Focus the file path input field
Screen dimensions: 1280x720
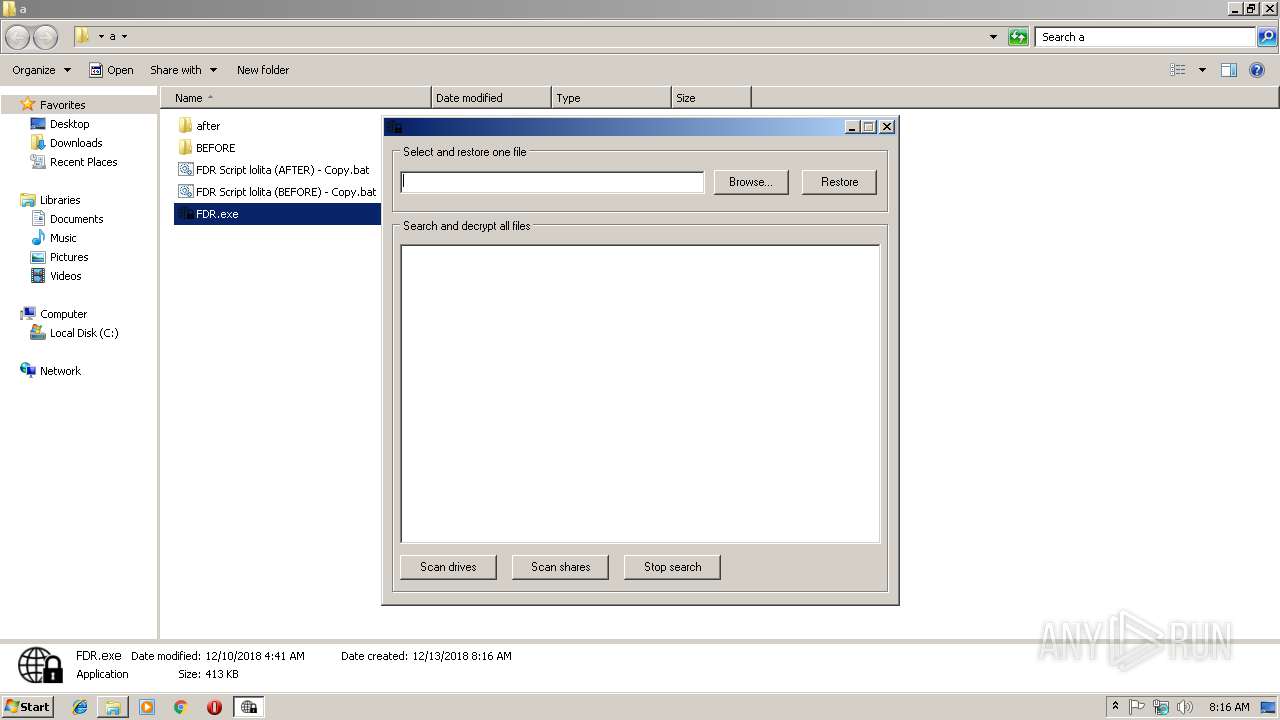tap(552, 182)
